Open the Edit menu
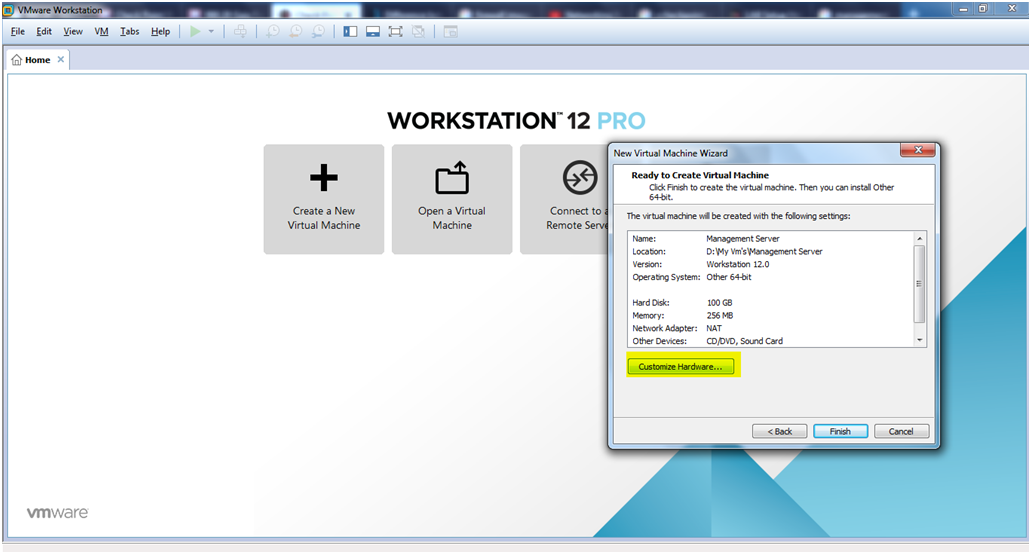Screen dimensions: 1031x554 44,32
